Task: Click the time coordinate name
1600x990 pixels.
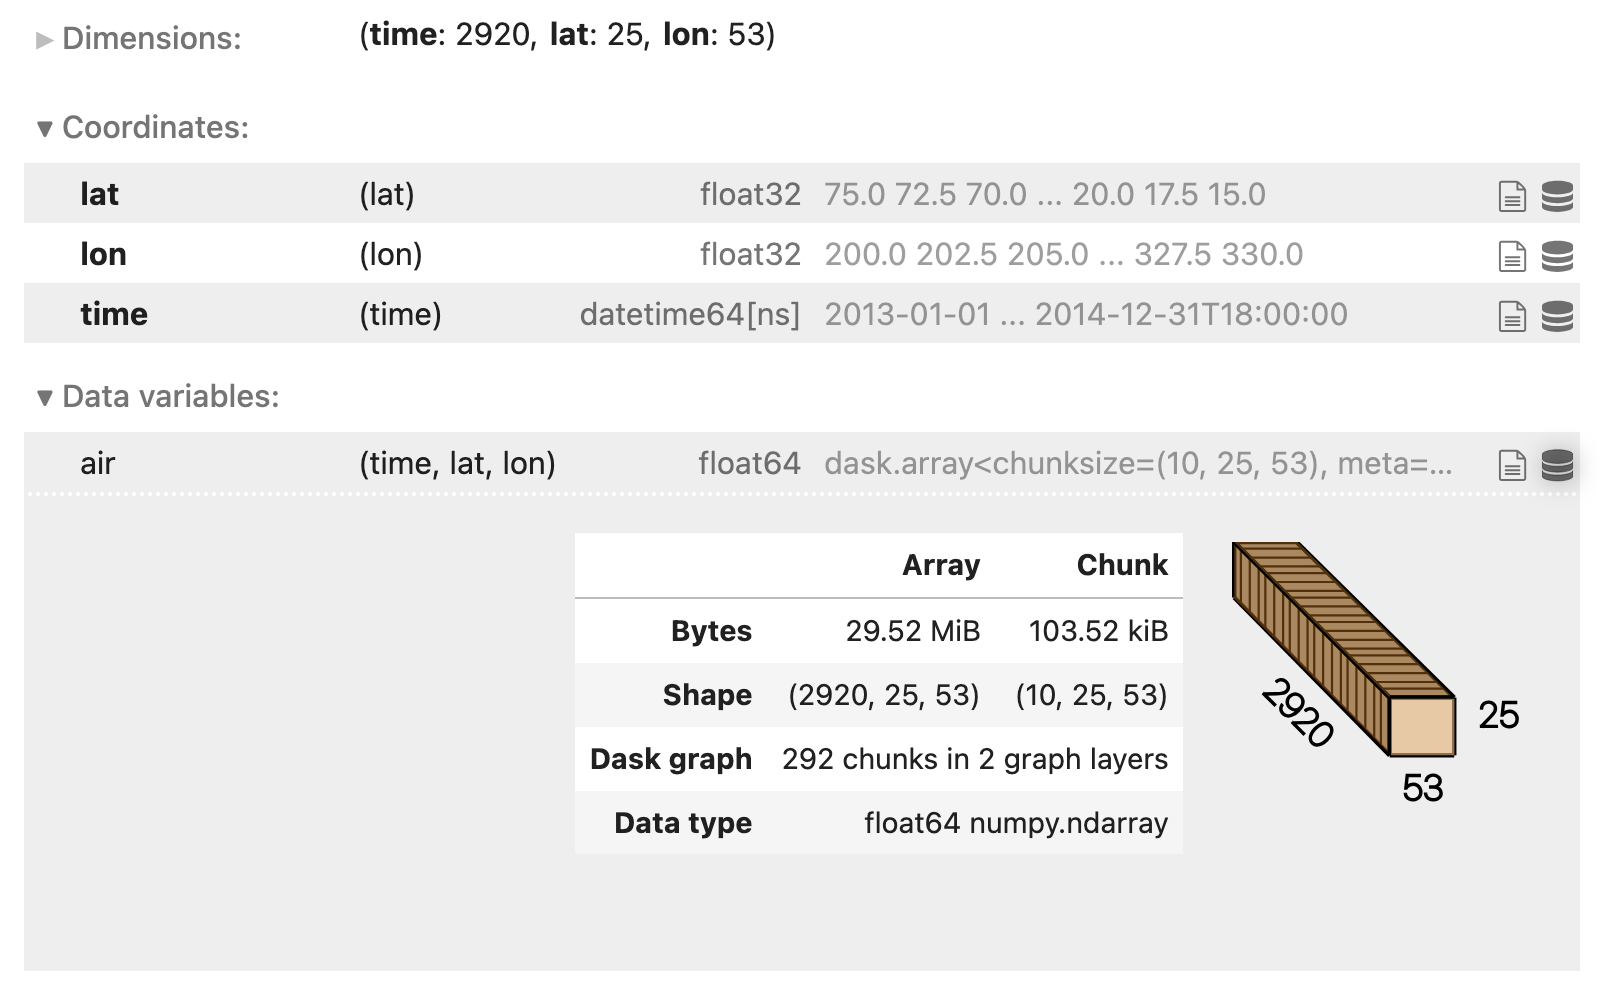Action: pos(114,314)
